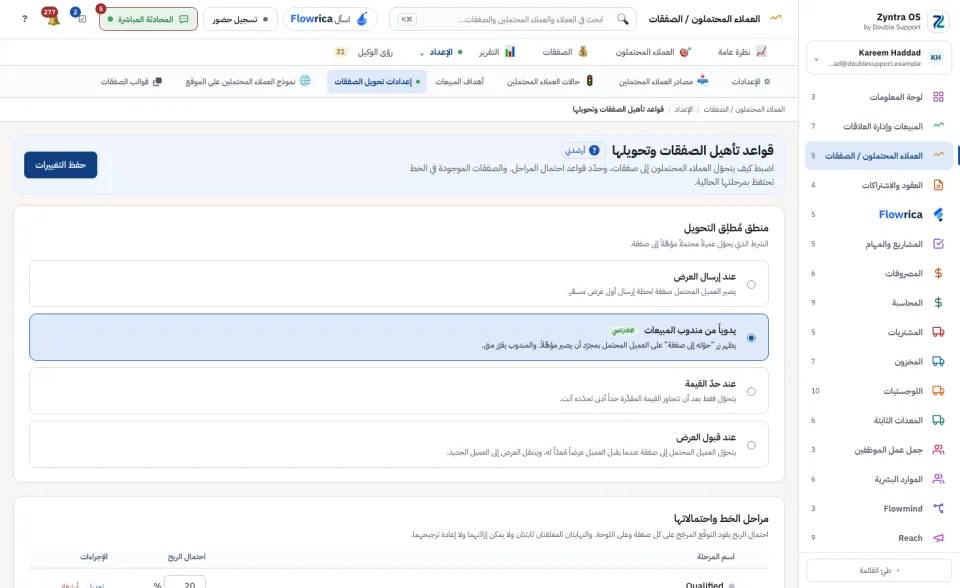
Task: Click the اسأل Flowrica button
Action: tap(329, 19)
